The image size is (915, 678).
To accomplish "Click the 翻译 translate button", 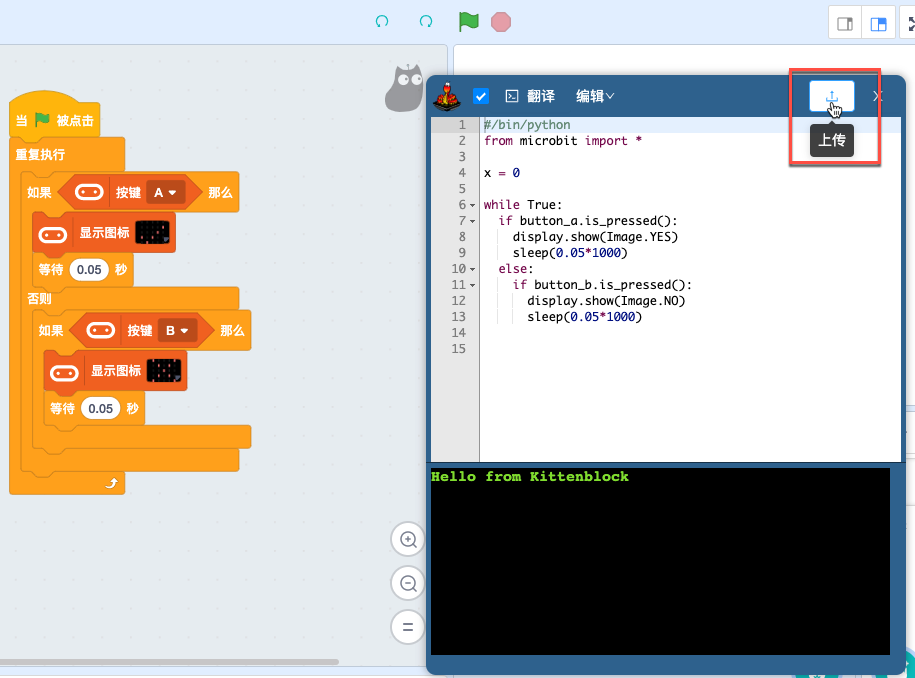I will tap(530, 96).
